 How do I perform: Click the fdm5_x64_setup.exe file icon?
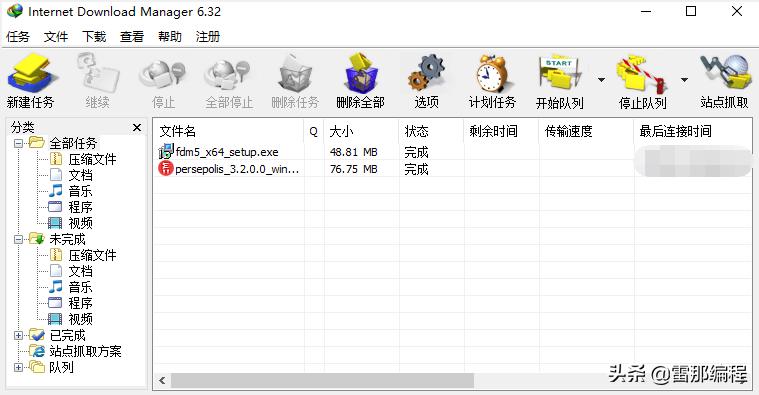point(166,152)
